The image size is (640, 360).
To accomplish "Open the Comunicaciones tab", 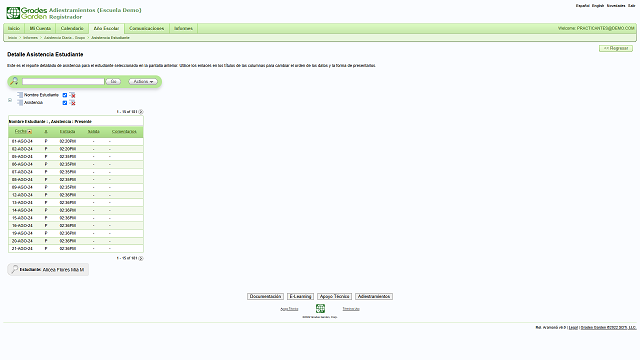I will (x=147, y=28).
